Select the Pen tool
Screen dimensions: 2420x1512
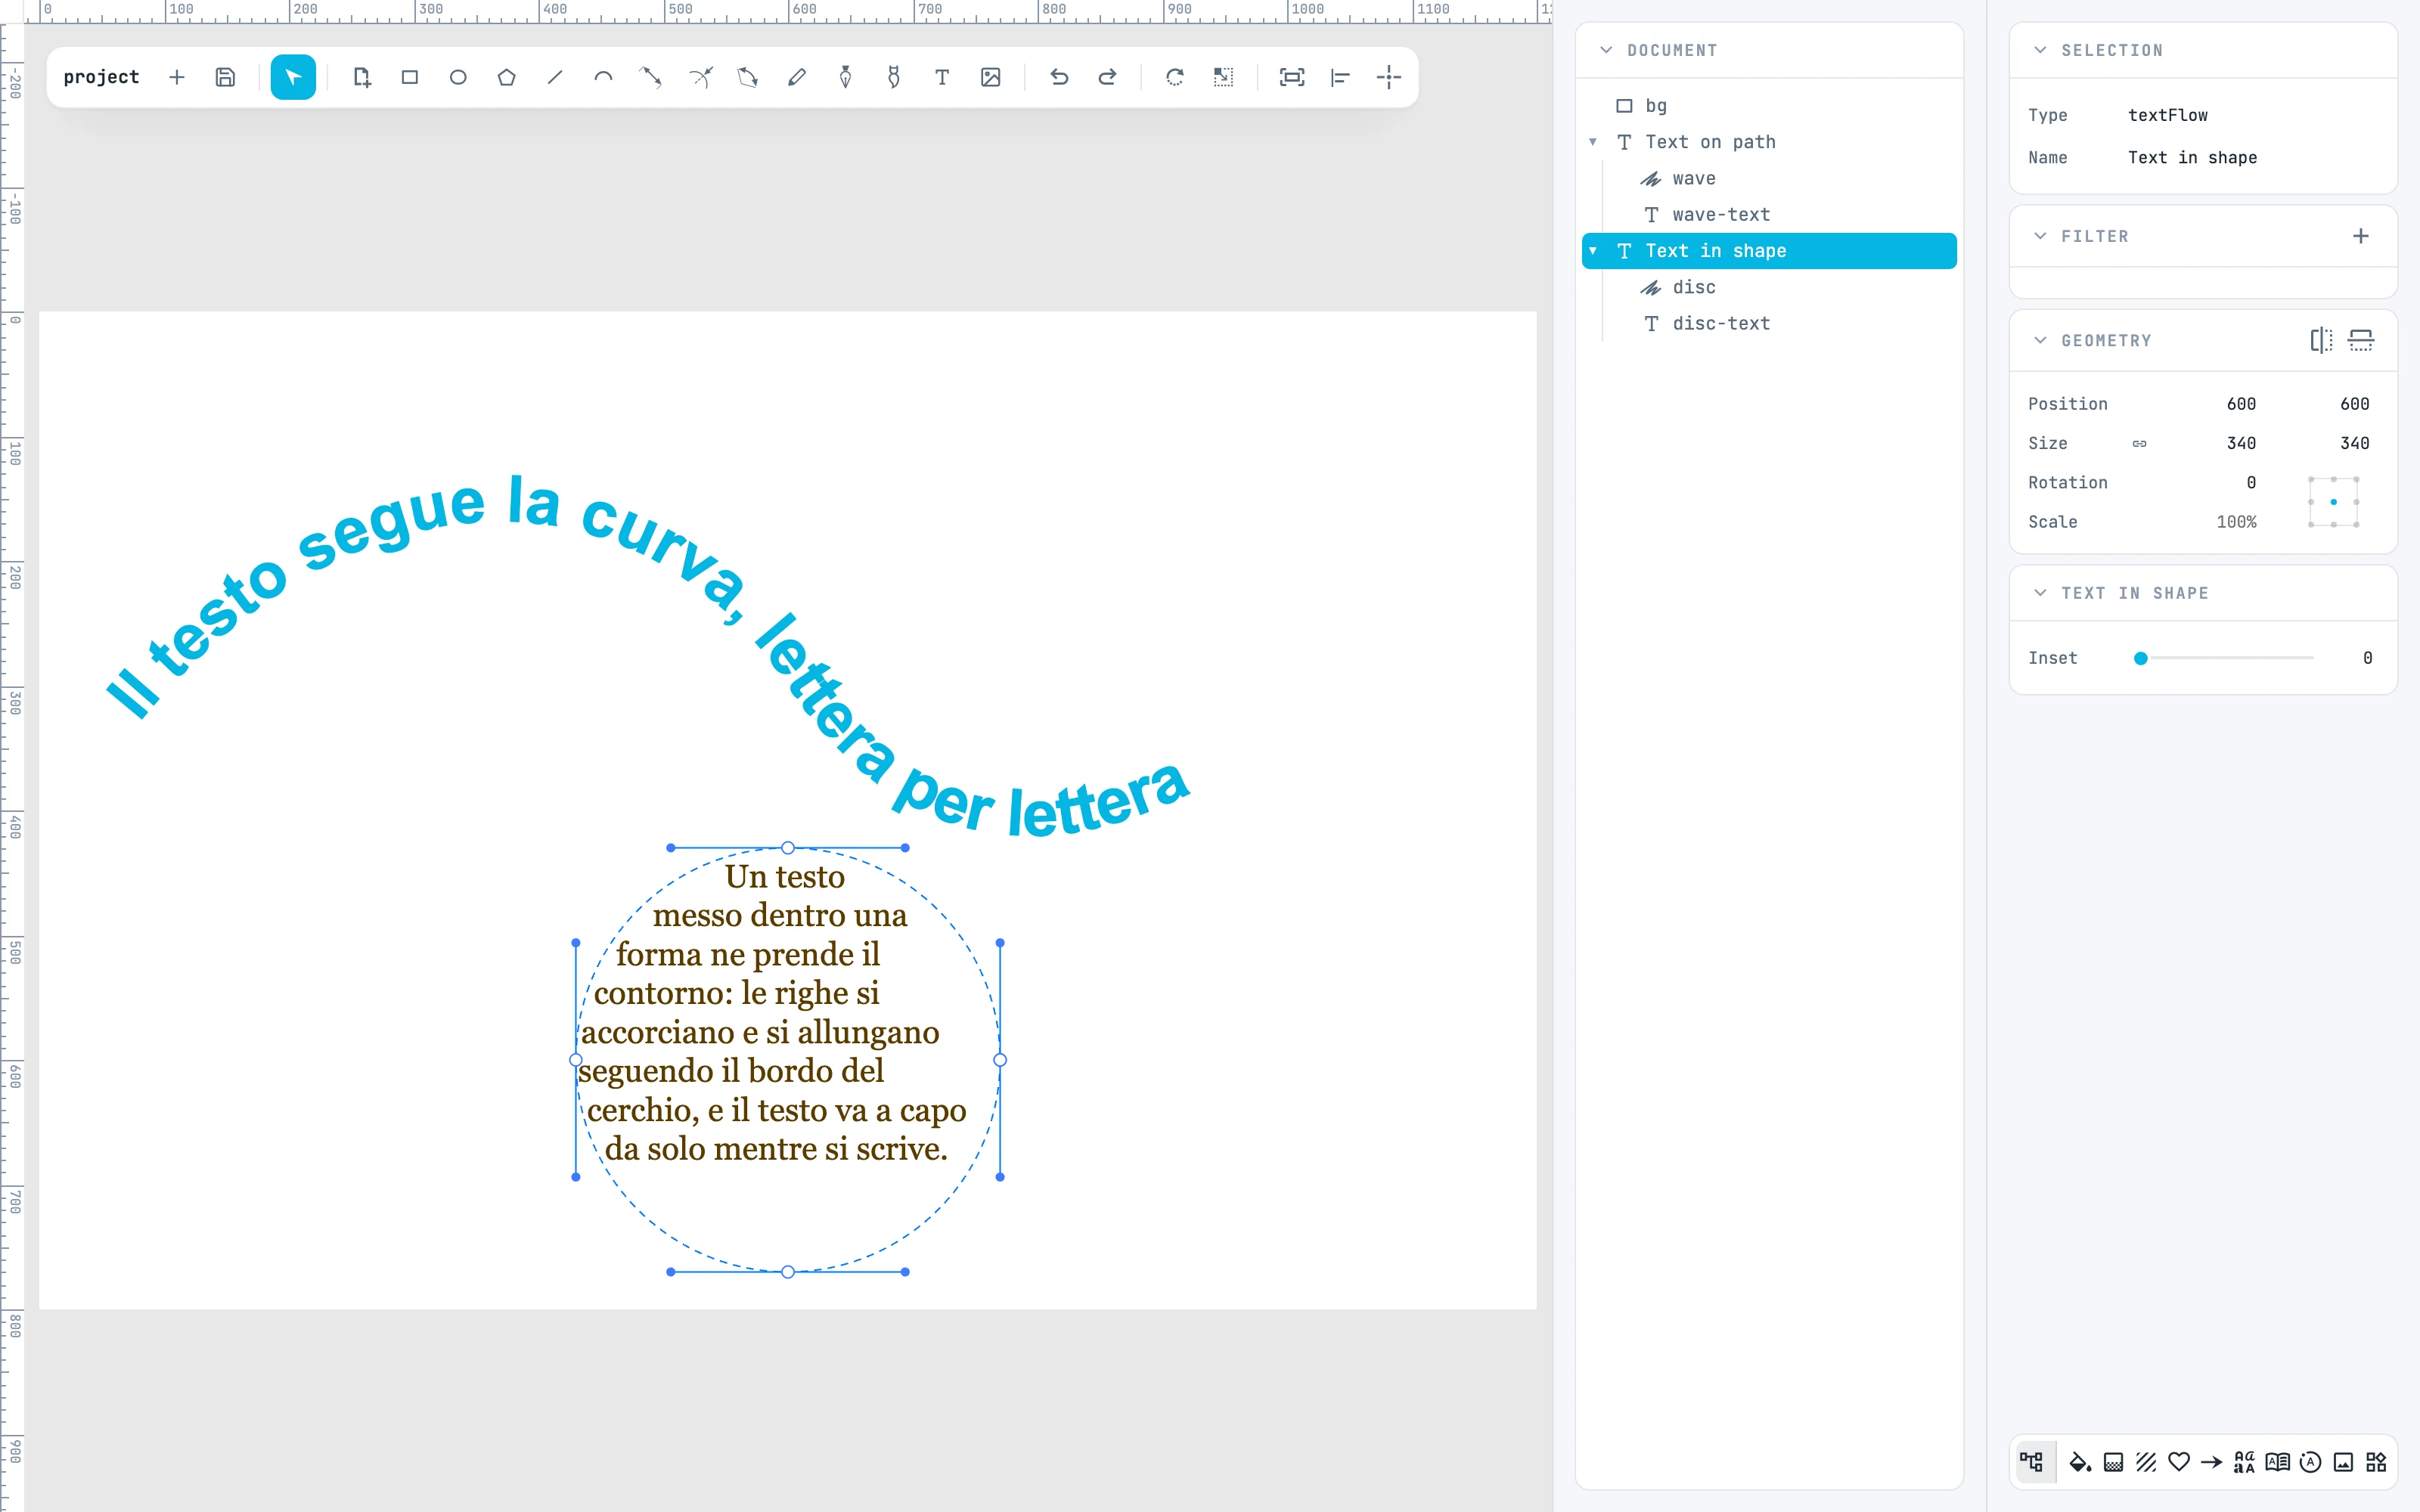[x=845, y=77]
